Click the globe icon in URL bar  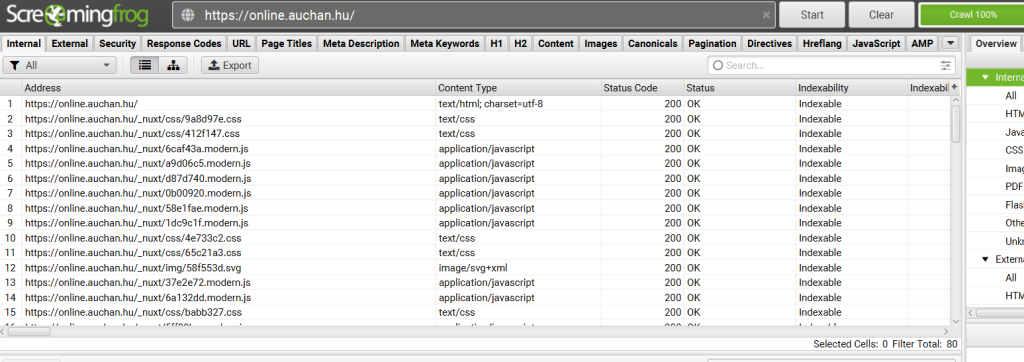click(x=188, y=15)
